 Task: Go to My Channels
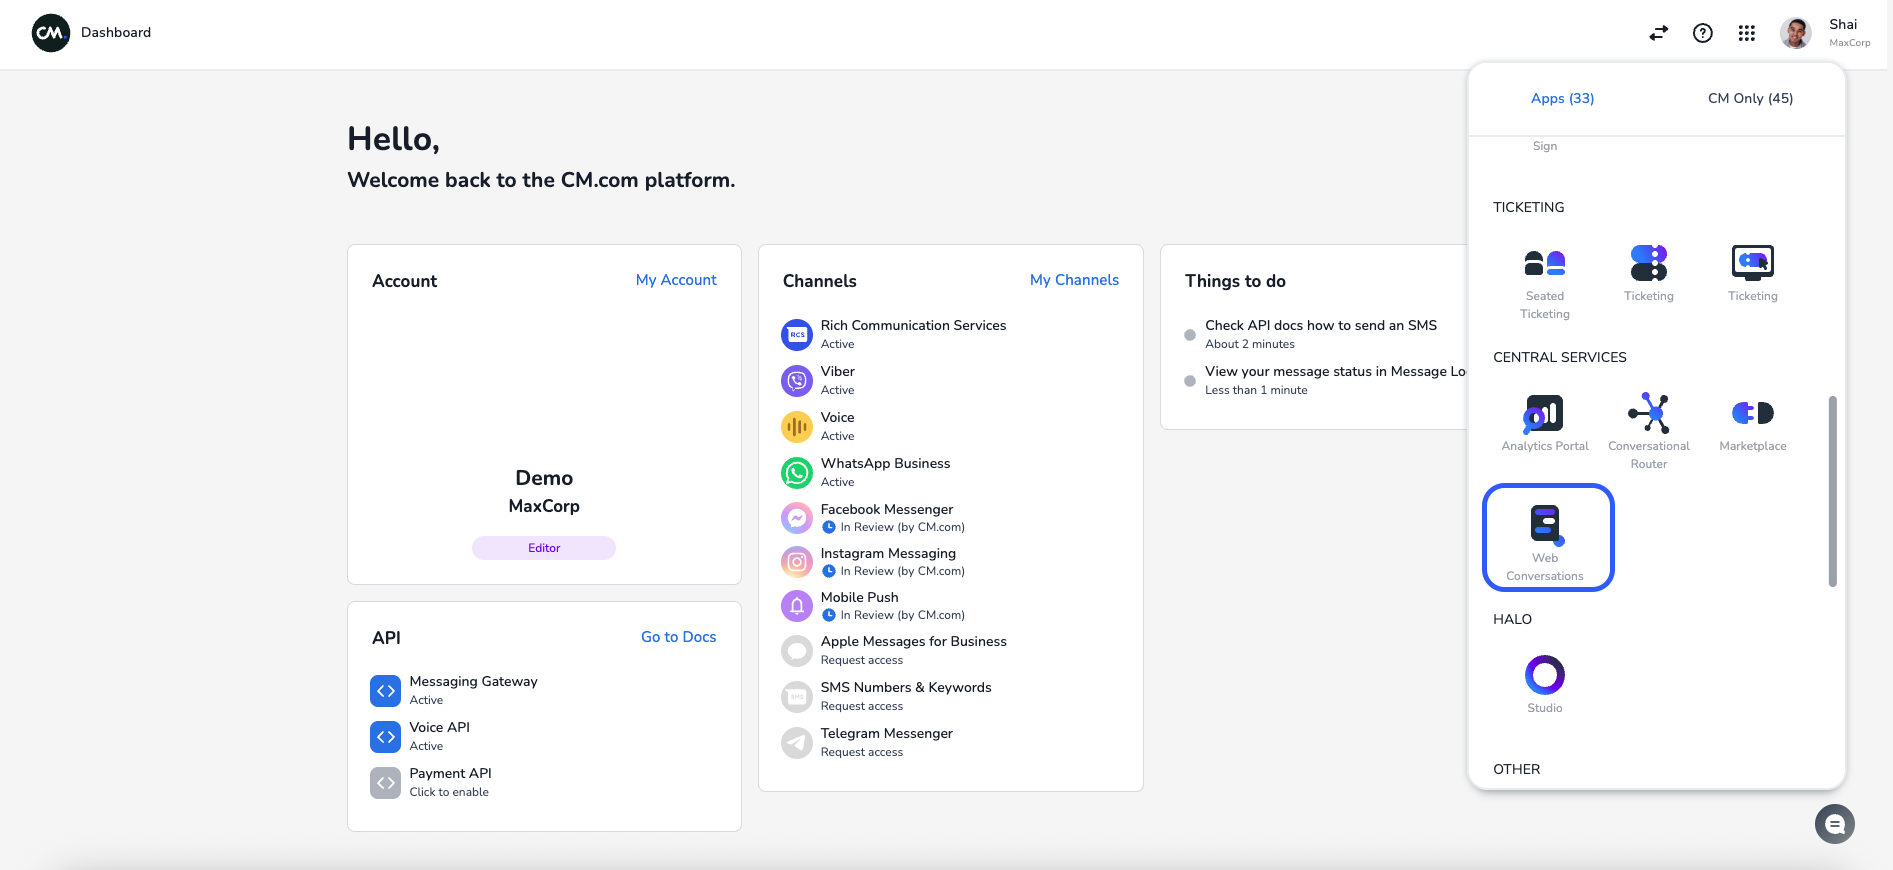point(1074,280)
